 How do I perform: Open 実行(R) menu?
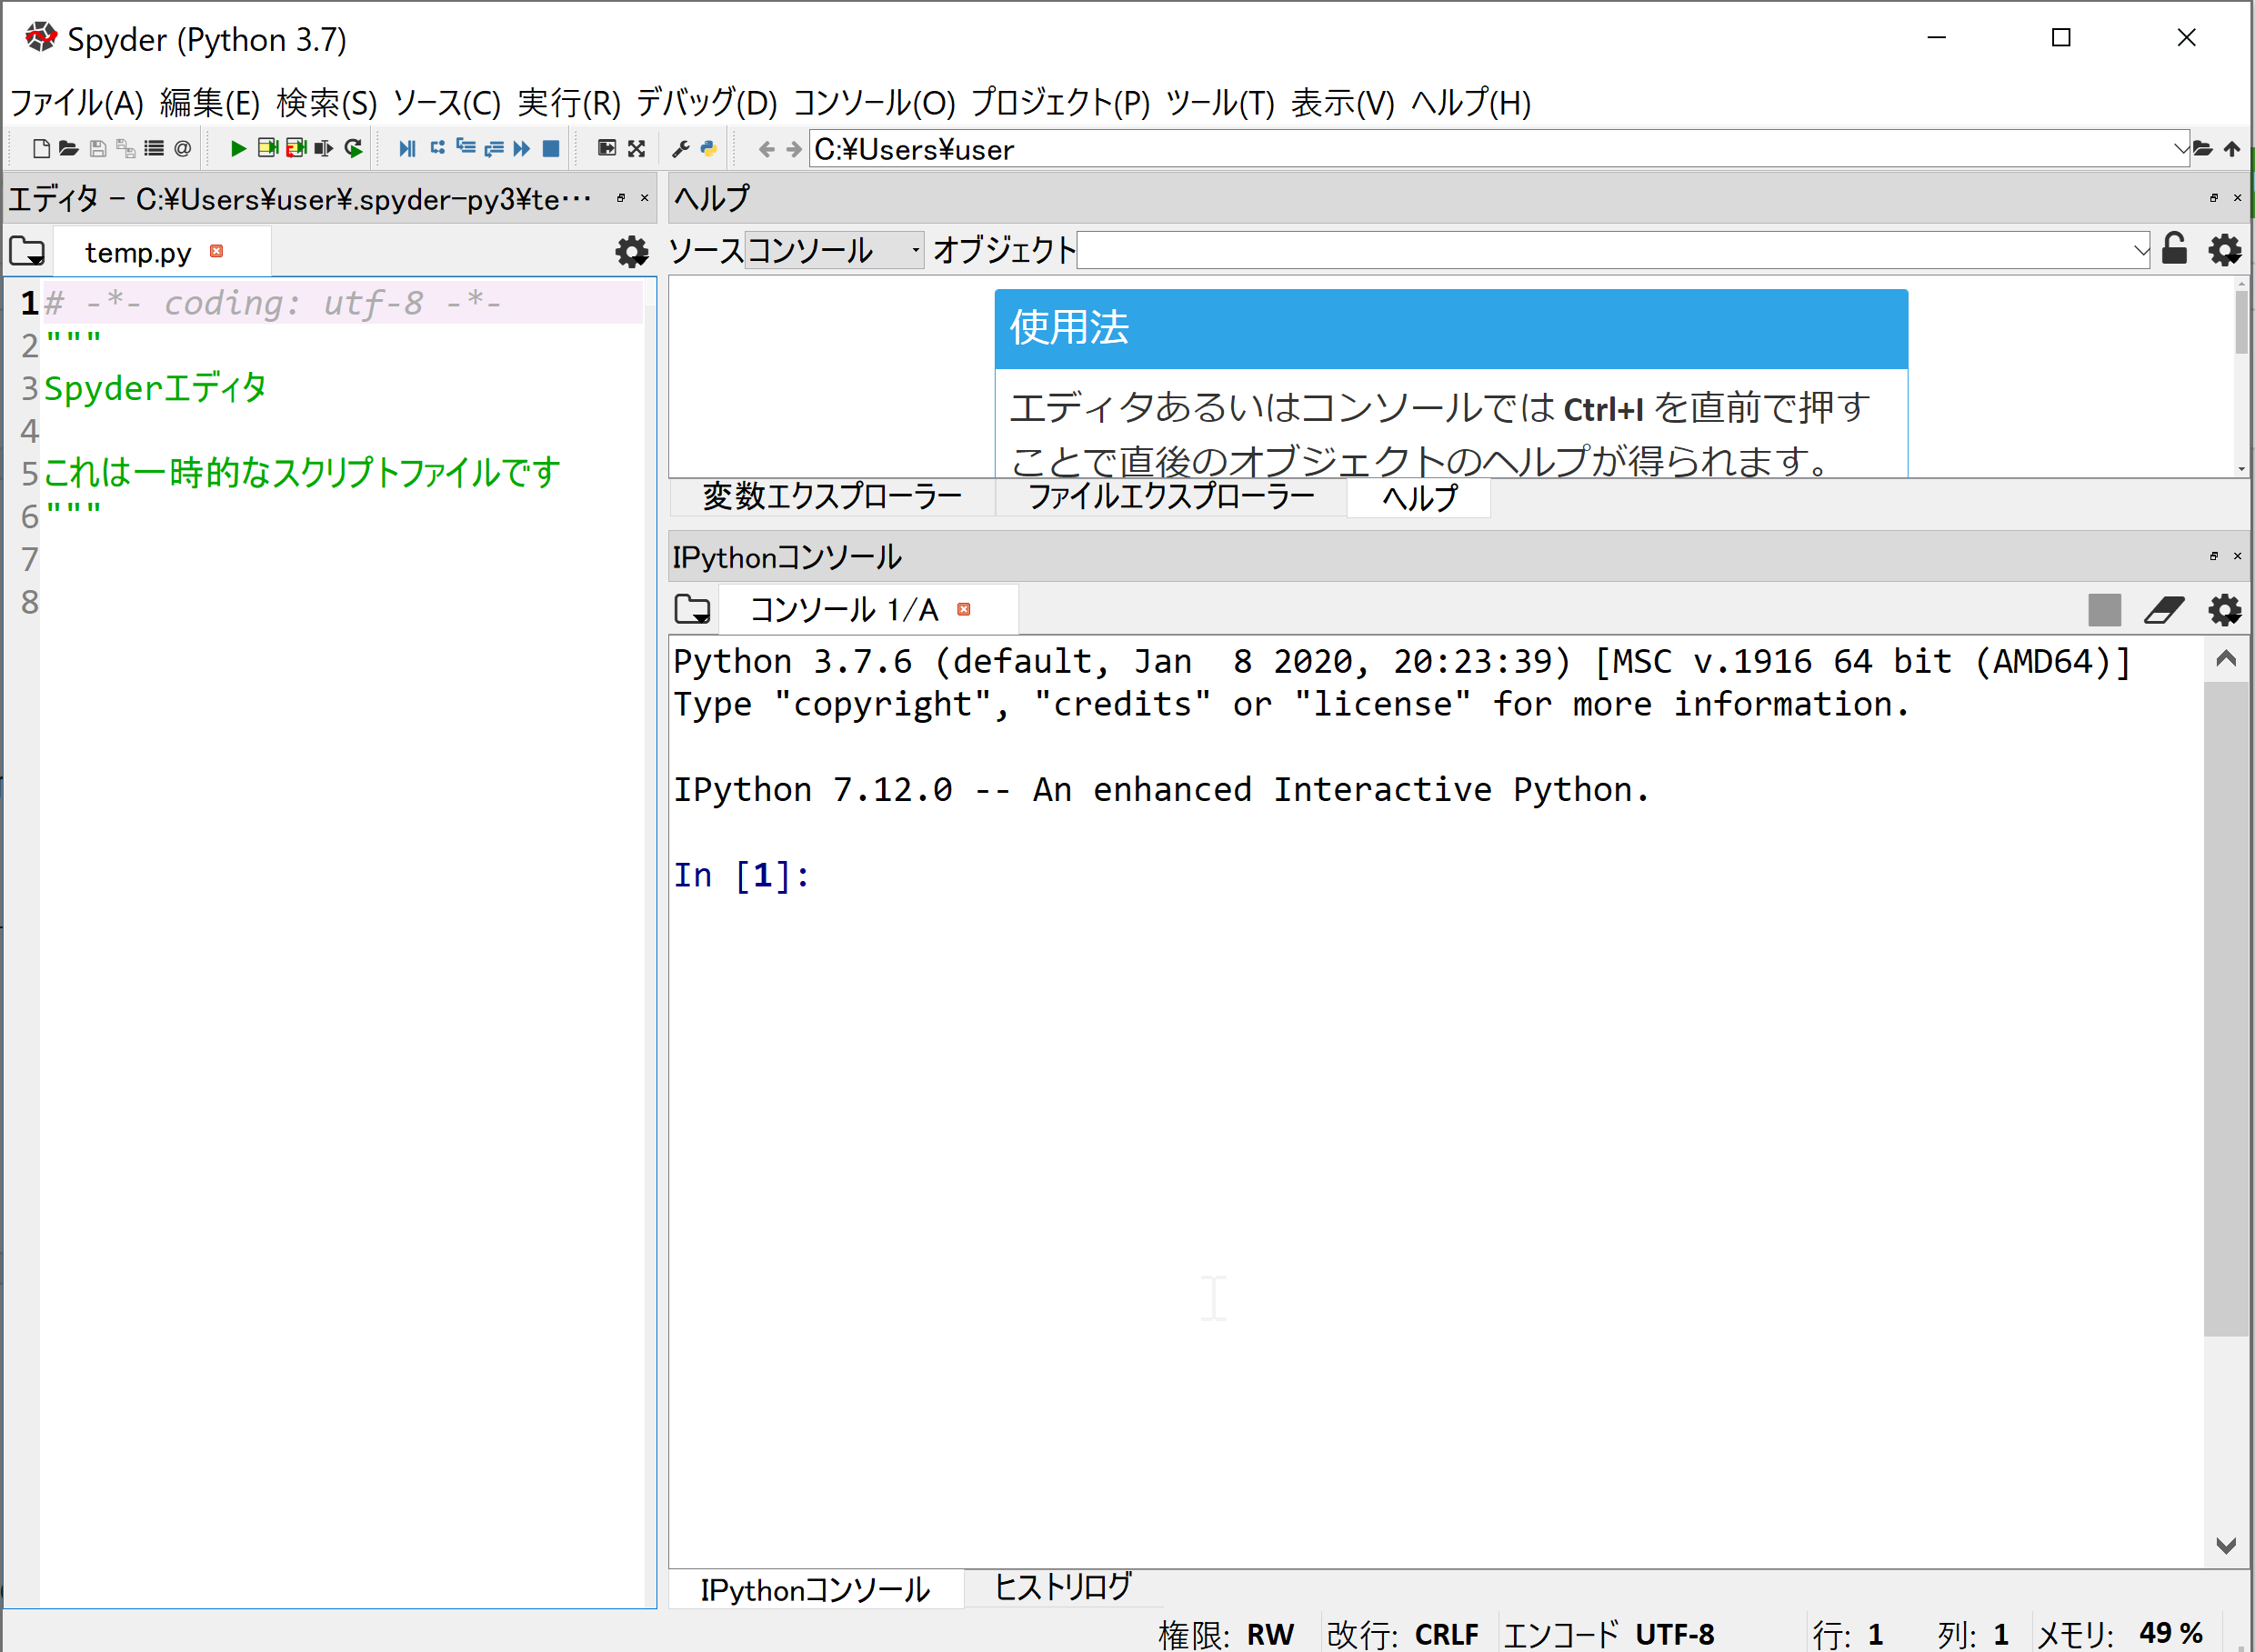point(569,102)
